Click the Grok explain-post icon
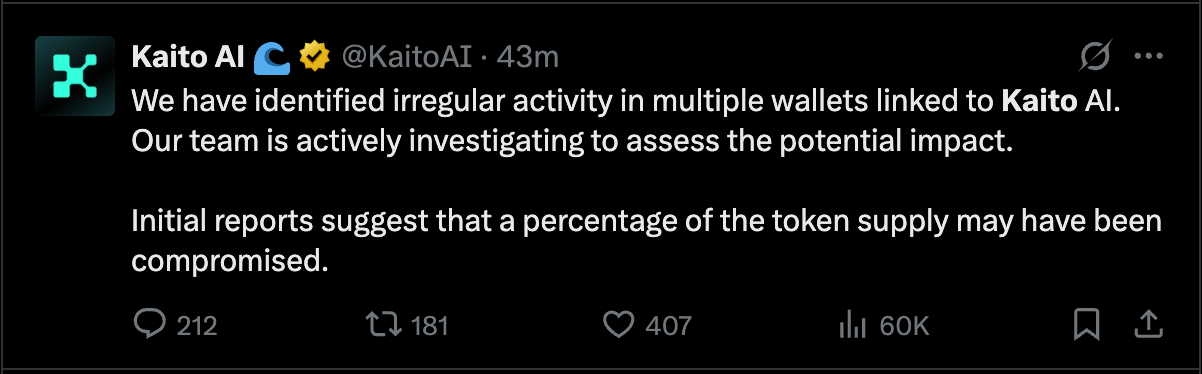Image resolution: width=1202 pixels, height=374 pixels. pyautogui.click(x=1095, y=58)
